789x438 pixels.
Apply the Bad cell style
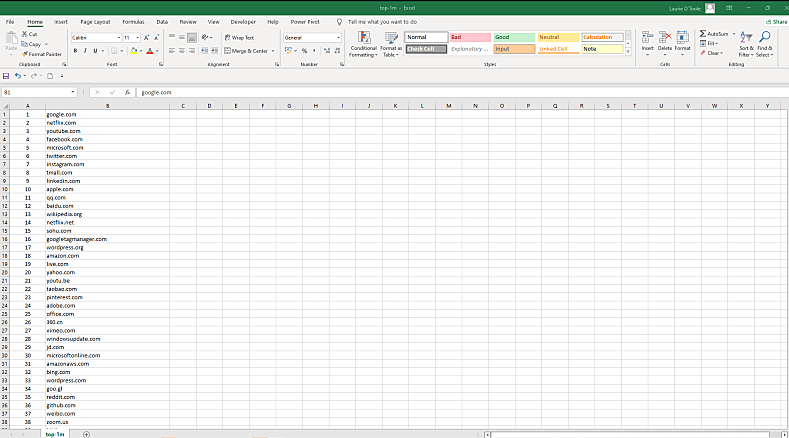(x=470, y=37)
